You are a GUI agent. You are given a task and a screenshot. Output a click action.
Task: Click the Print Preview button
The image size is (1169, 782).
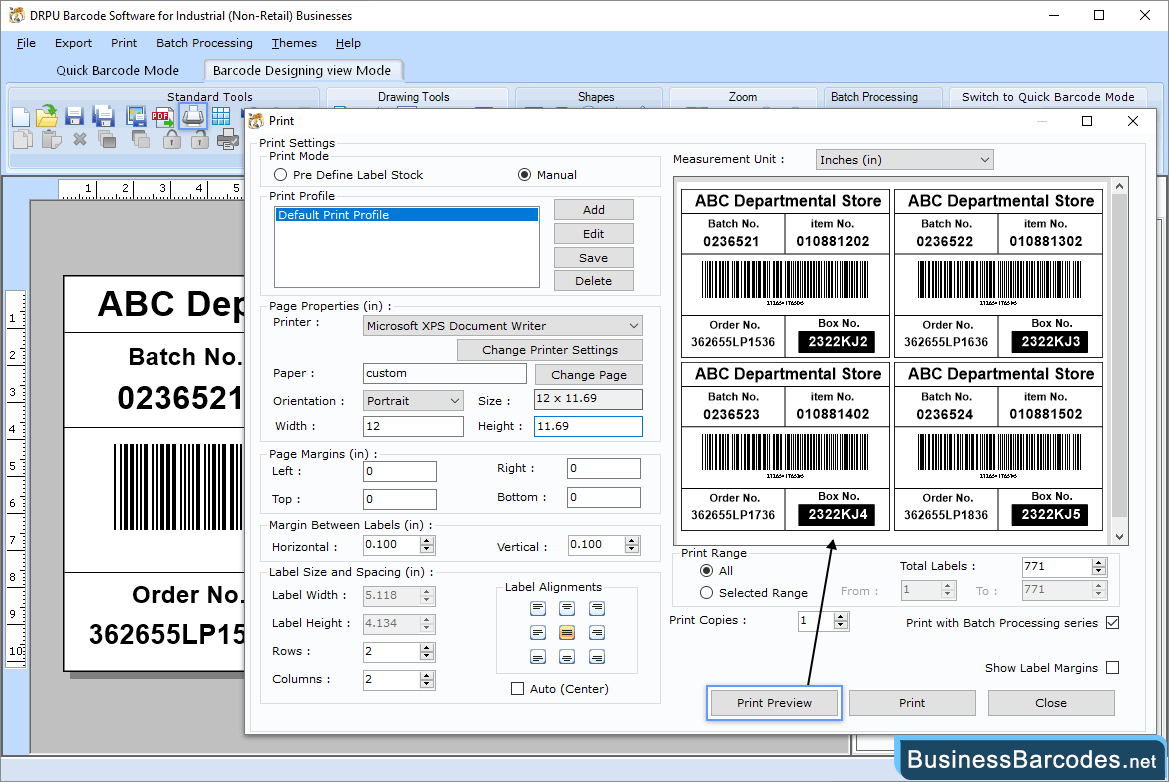[x=774, y=702]
